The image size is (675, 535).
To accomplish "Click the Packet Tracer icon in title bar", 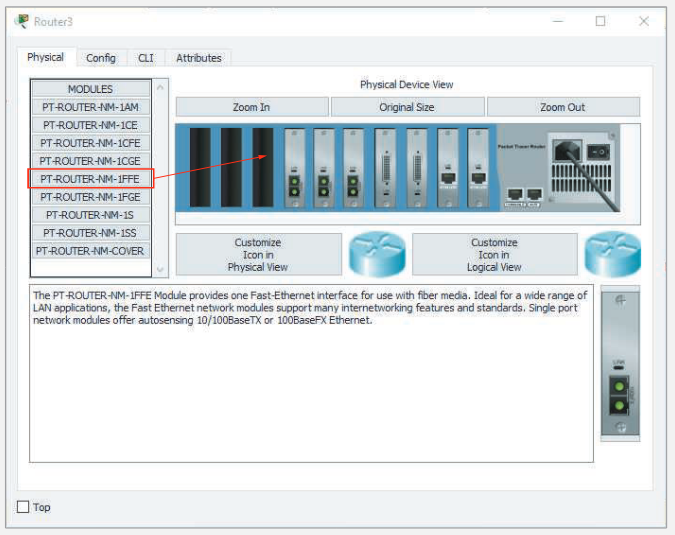I will pos(22,21).
